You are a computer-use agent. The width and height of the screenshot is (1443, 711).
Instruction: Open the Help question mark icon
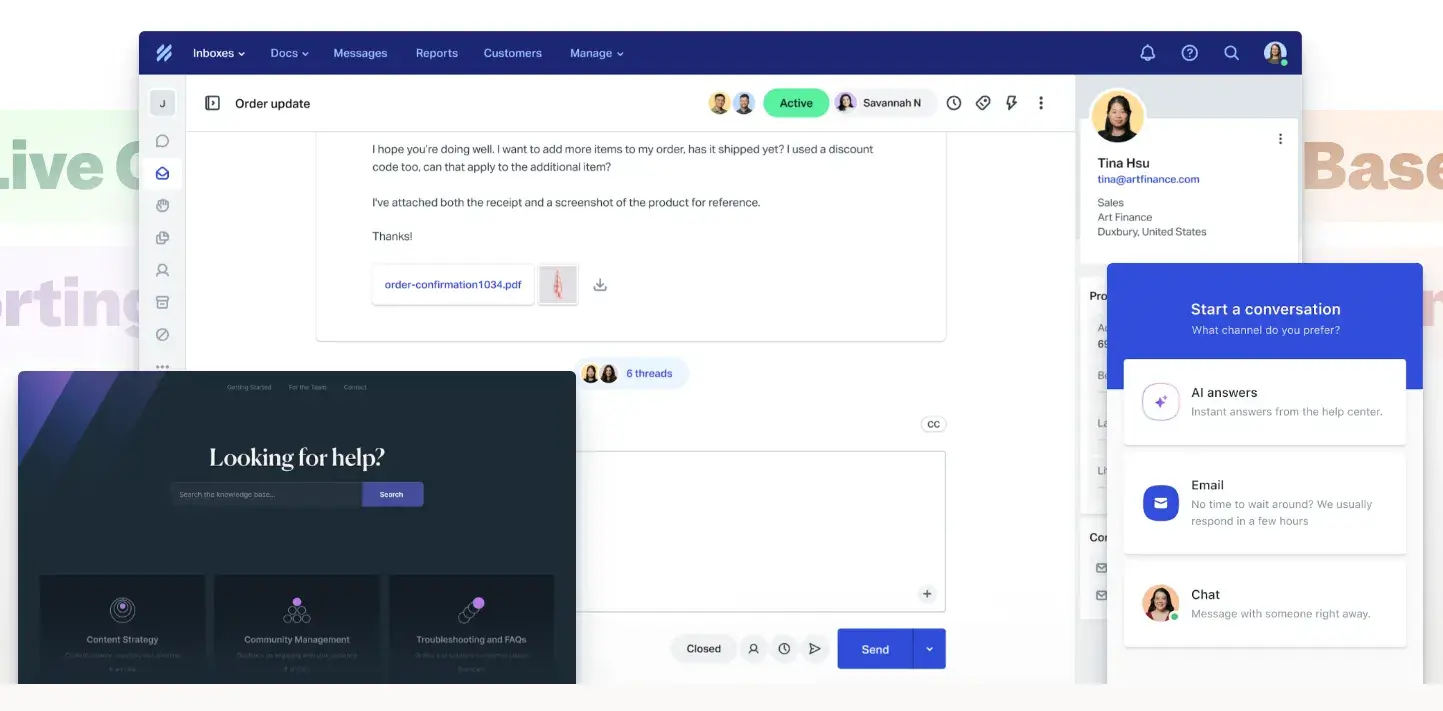tap(1189, 52)
